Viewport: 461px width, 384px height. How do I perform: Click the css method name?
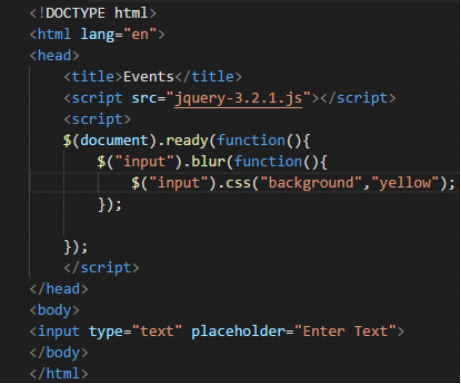pyautogui.click(x=238, y=183)
